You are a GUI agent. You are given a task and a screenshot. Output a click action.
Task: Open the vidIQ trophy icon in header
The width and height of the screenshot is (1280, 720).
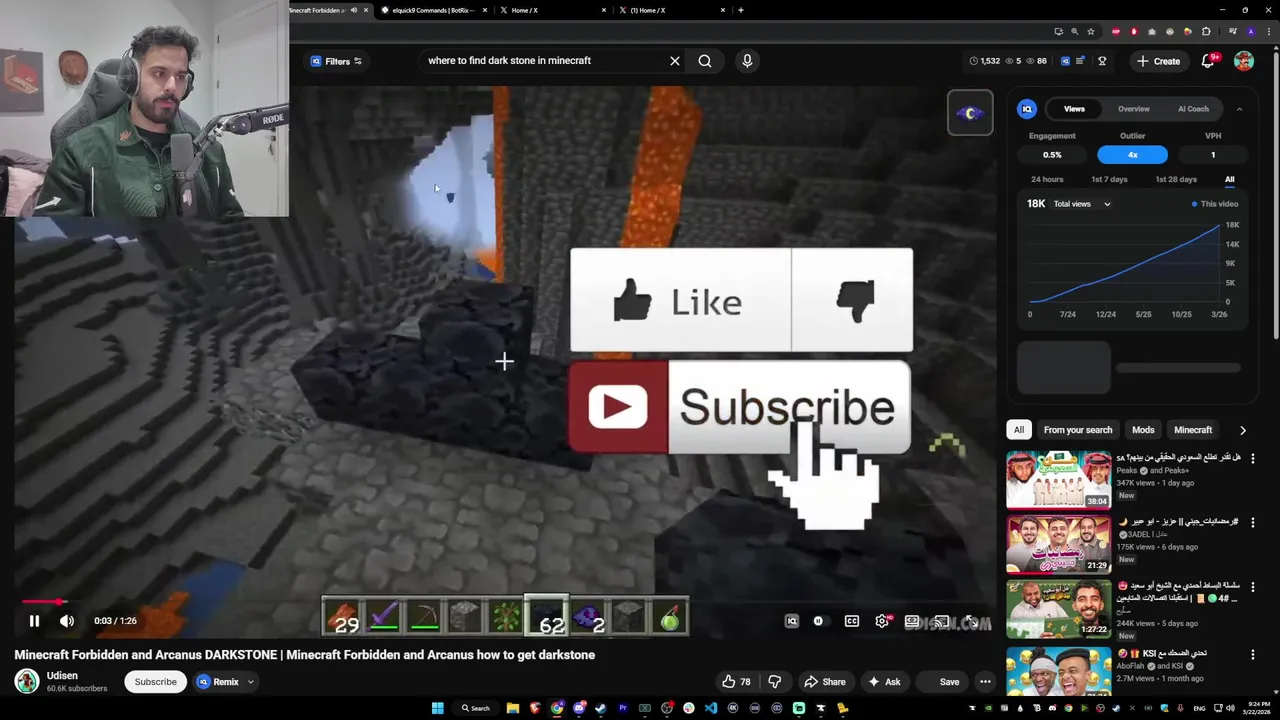1102,61
